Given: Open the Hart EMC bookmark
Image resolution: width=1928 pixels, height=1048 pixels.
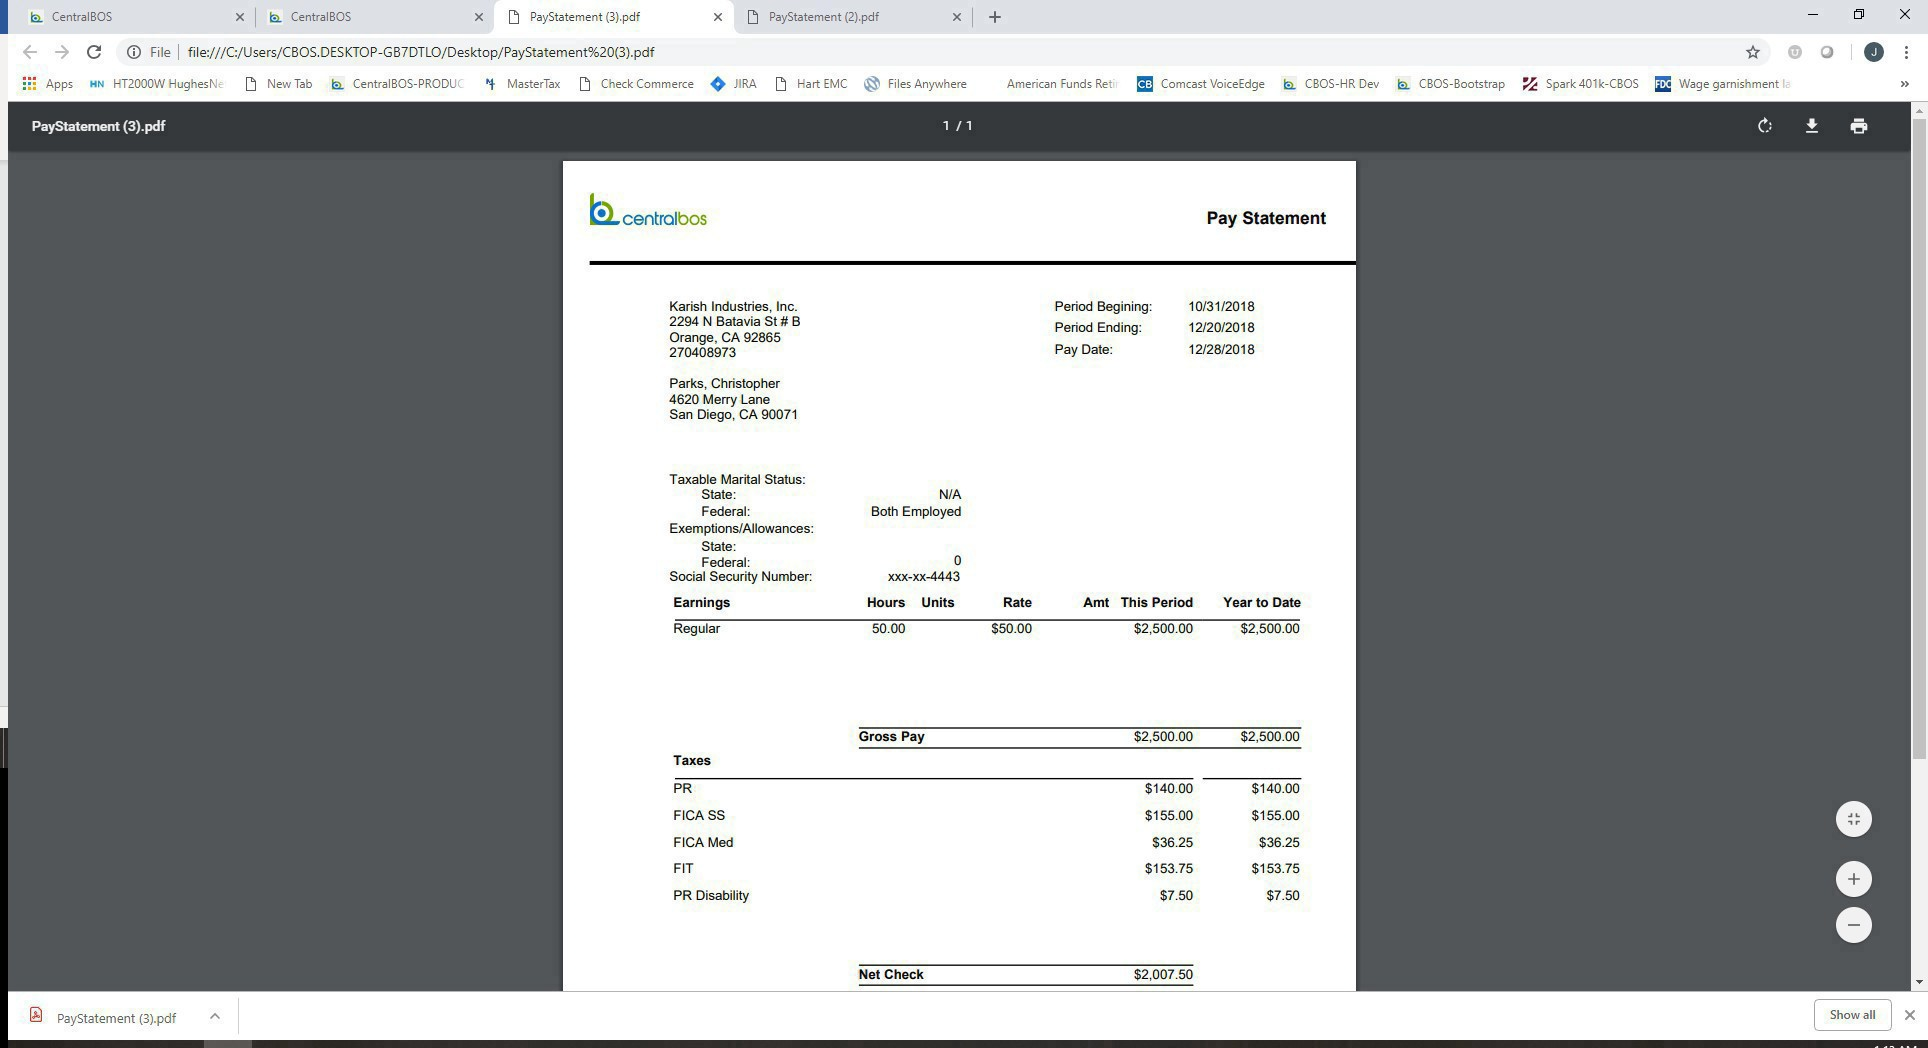Looking at the screenshot, I should tap(811, 84).
